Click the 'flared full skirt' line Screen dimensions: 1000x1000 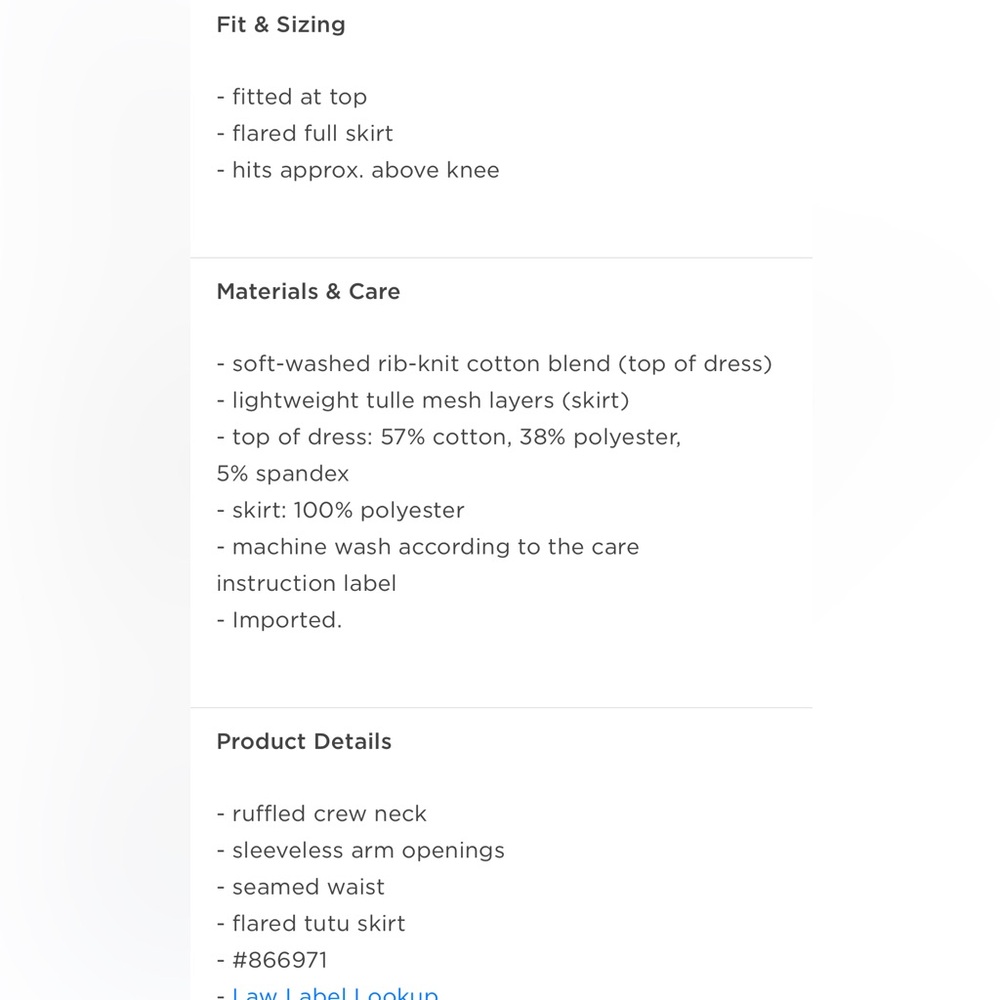click(305, 133)
